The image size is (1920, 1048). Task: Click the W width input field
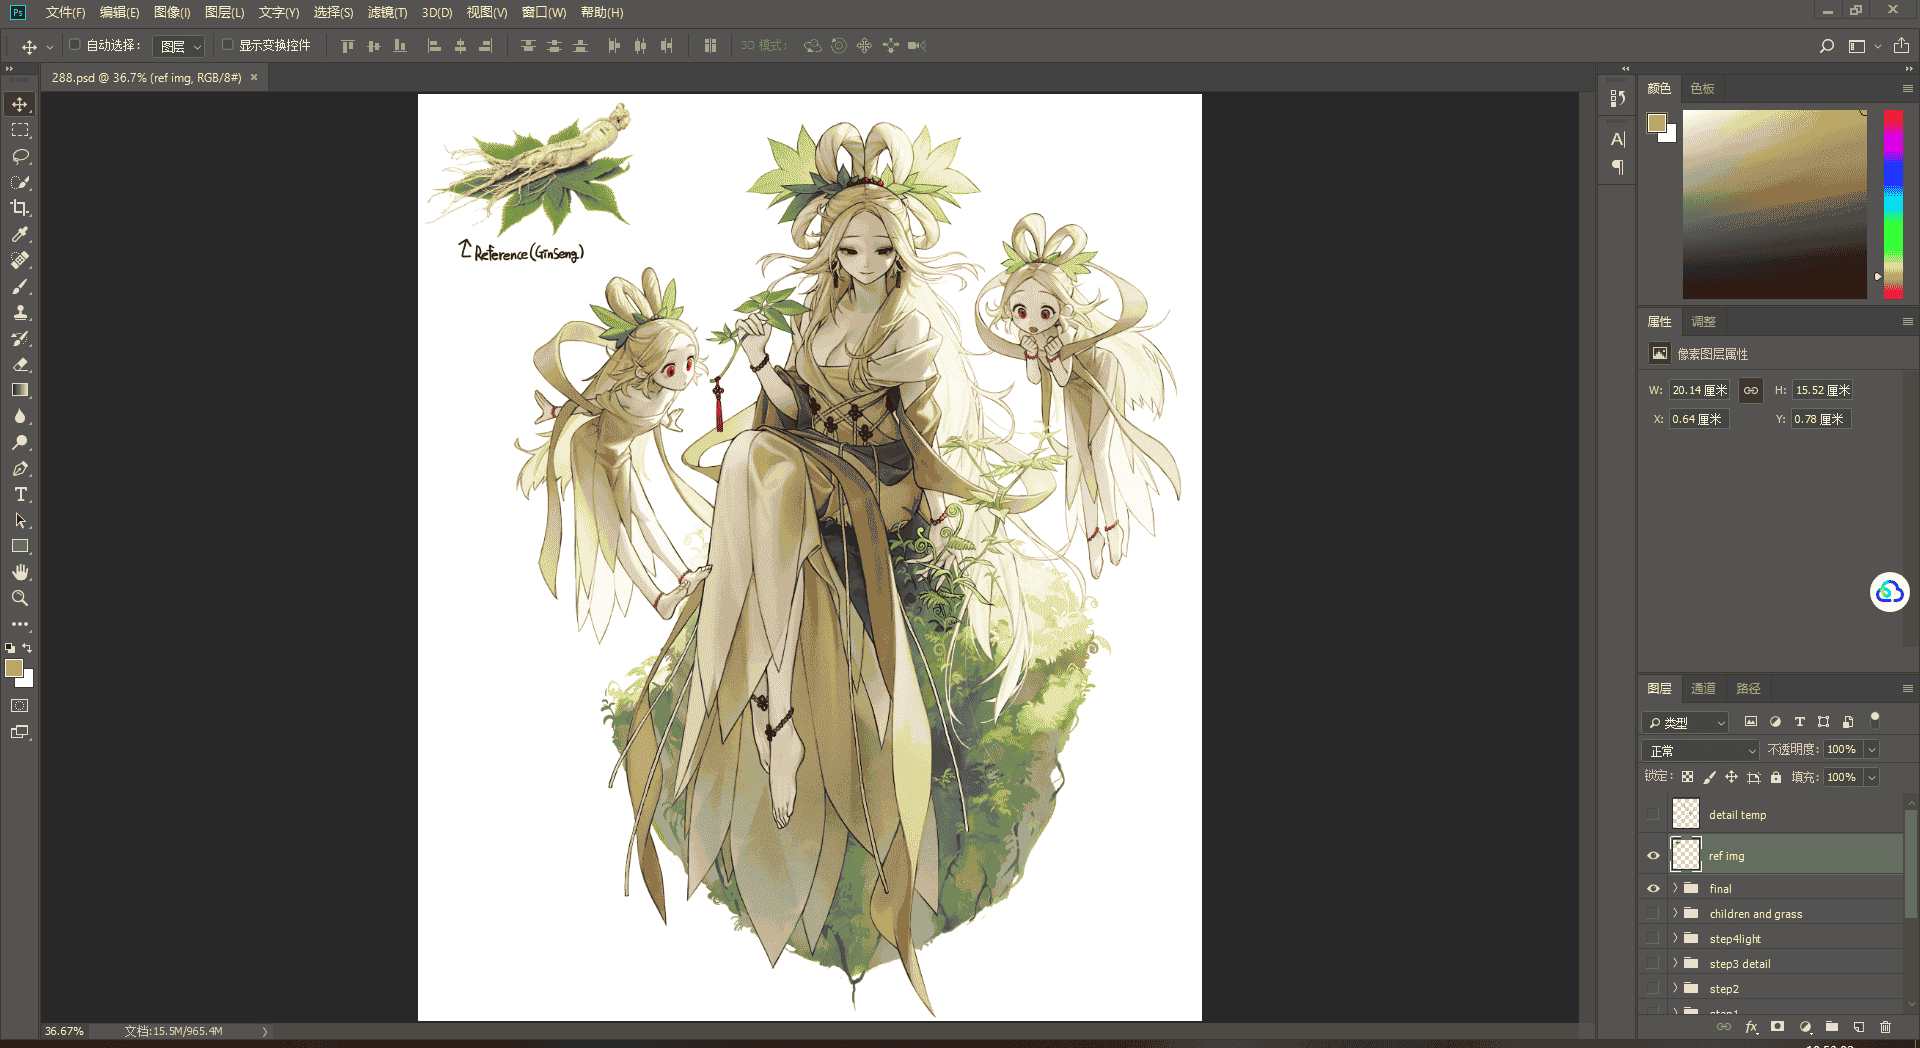pos(1699,391)
